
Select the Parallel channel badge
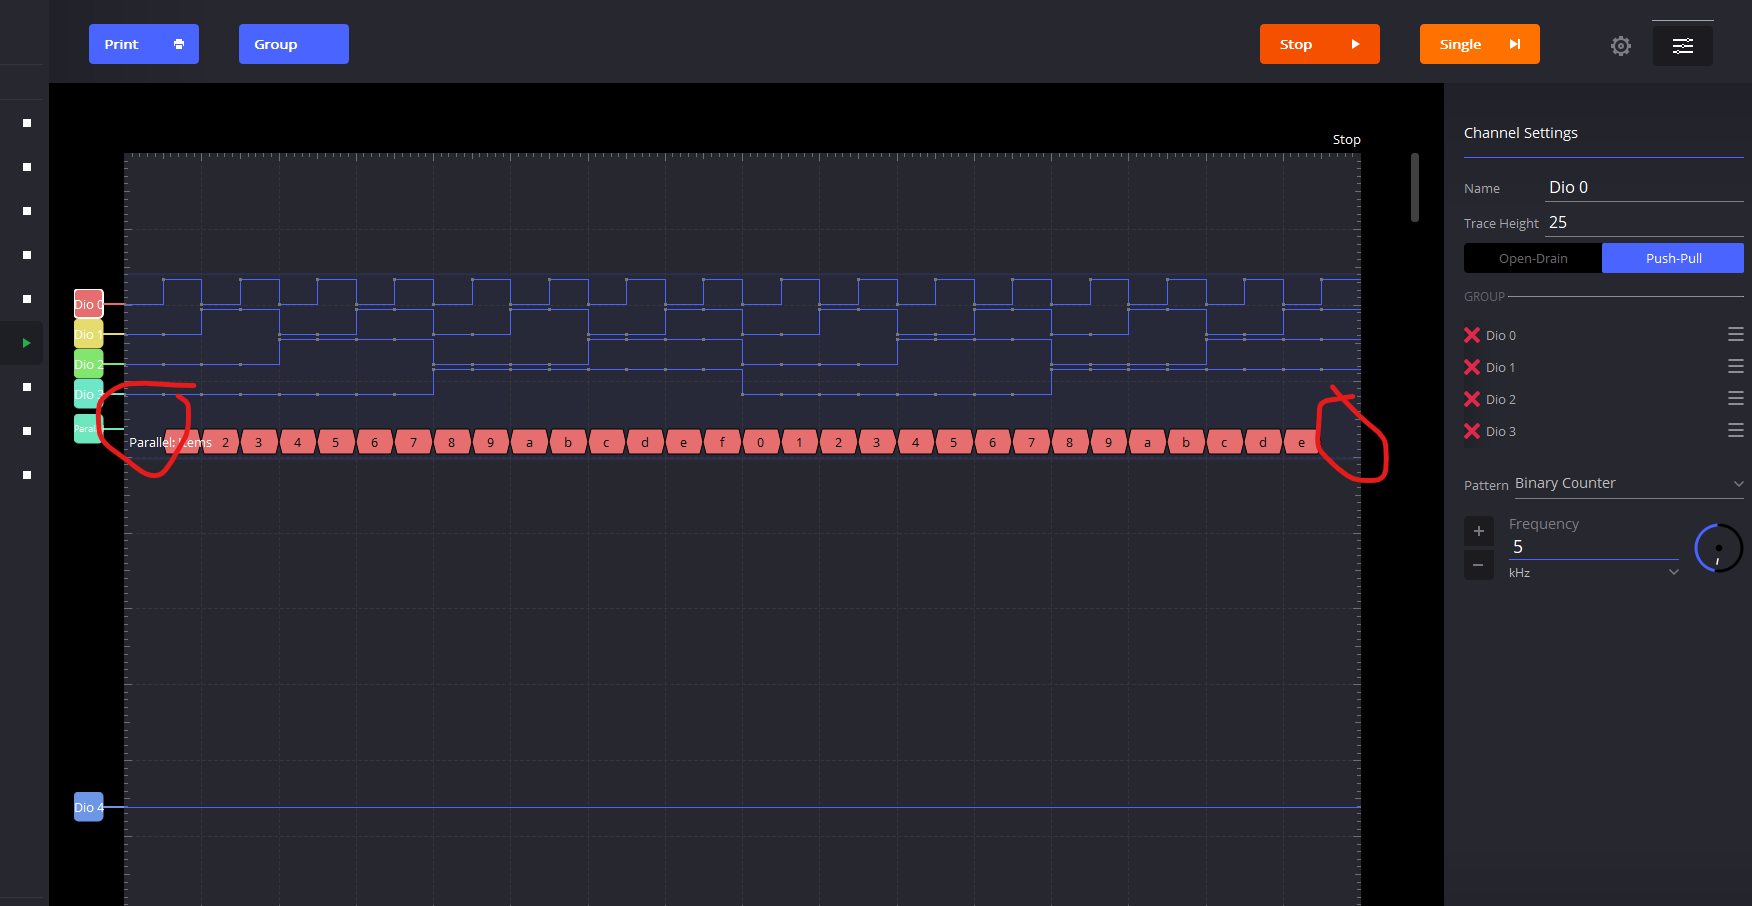87,428
